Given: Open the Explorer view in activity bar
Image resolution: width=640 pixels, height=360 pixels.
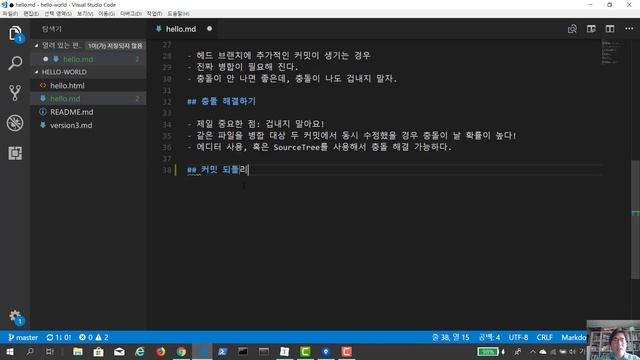Looking at the screenshot, I should point(15,33).
